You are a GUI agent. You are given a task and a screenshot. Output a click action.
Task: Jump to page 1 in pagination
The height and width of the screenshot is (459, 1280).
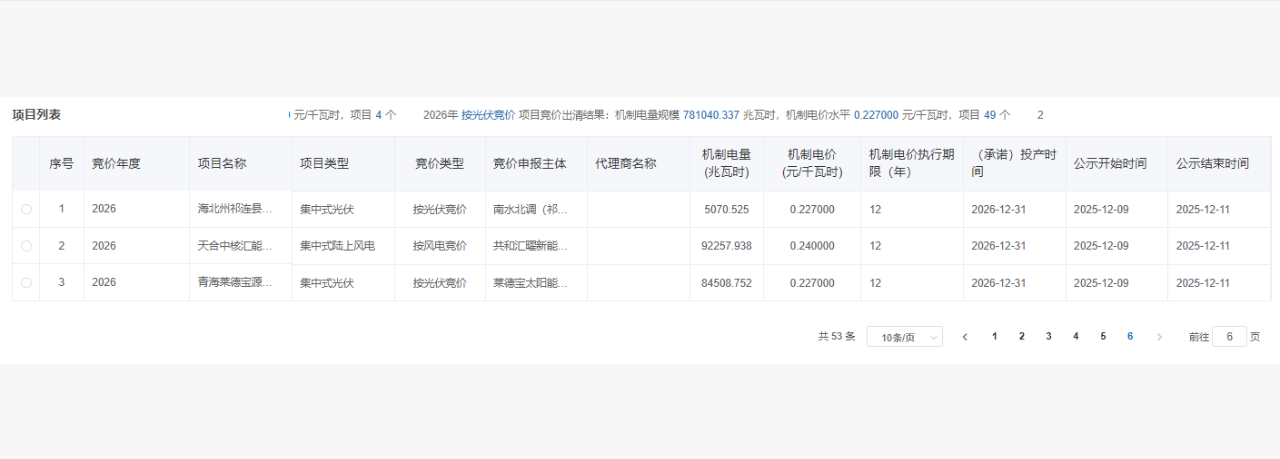(994, 337)
